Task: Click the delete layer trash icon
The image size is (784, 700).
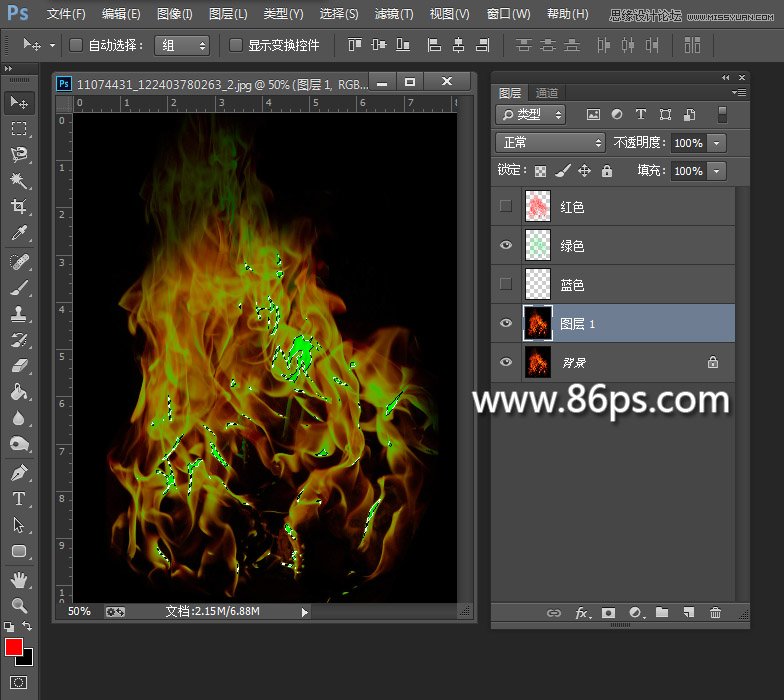Action: [x=715, y=613]
